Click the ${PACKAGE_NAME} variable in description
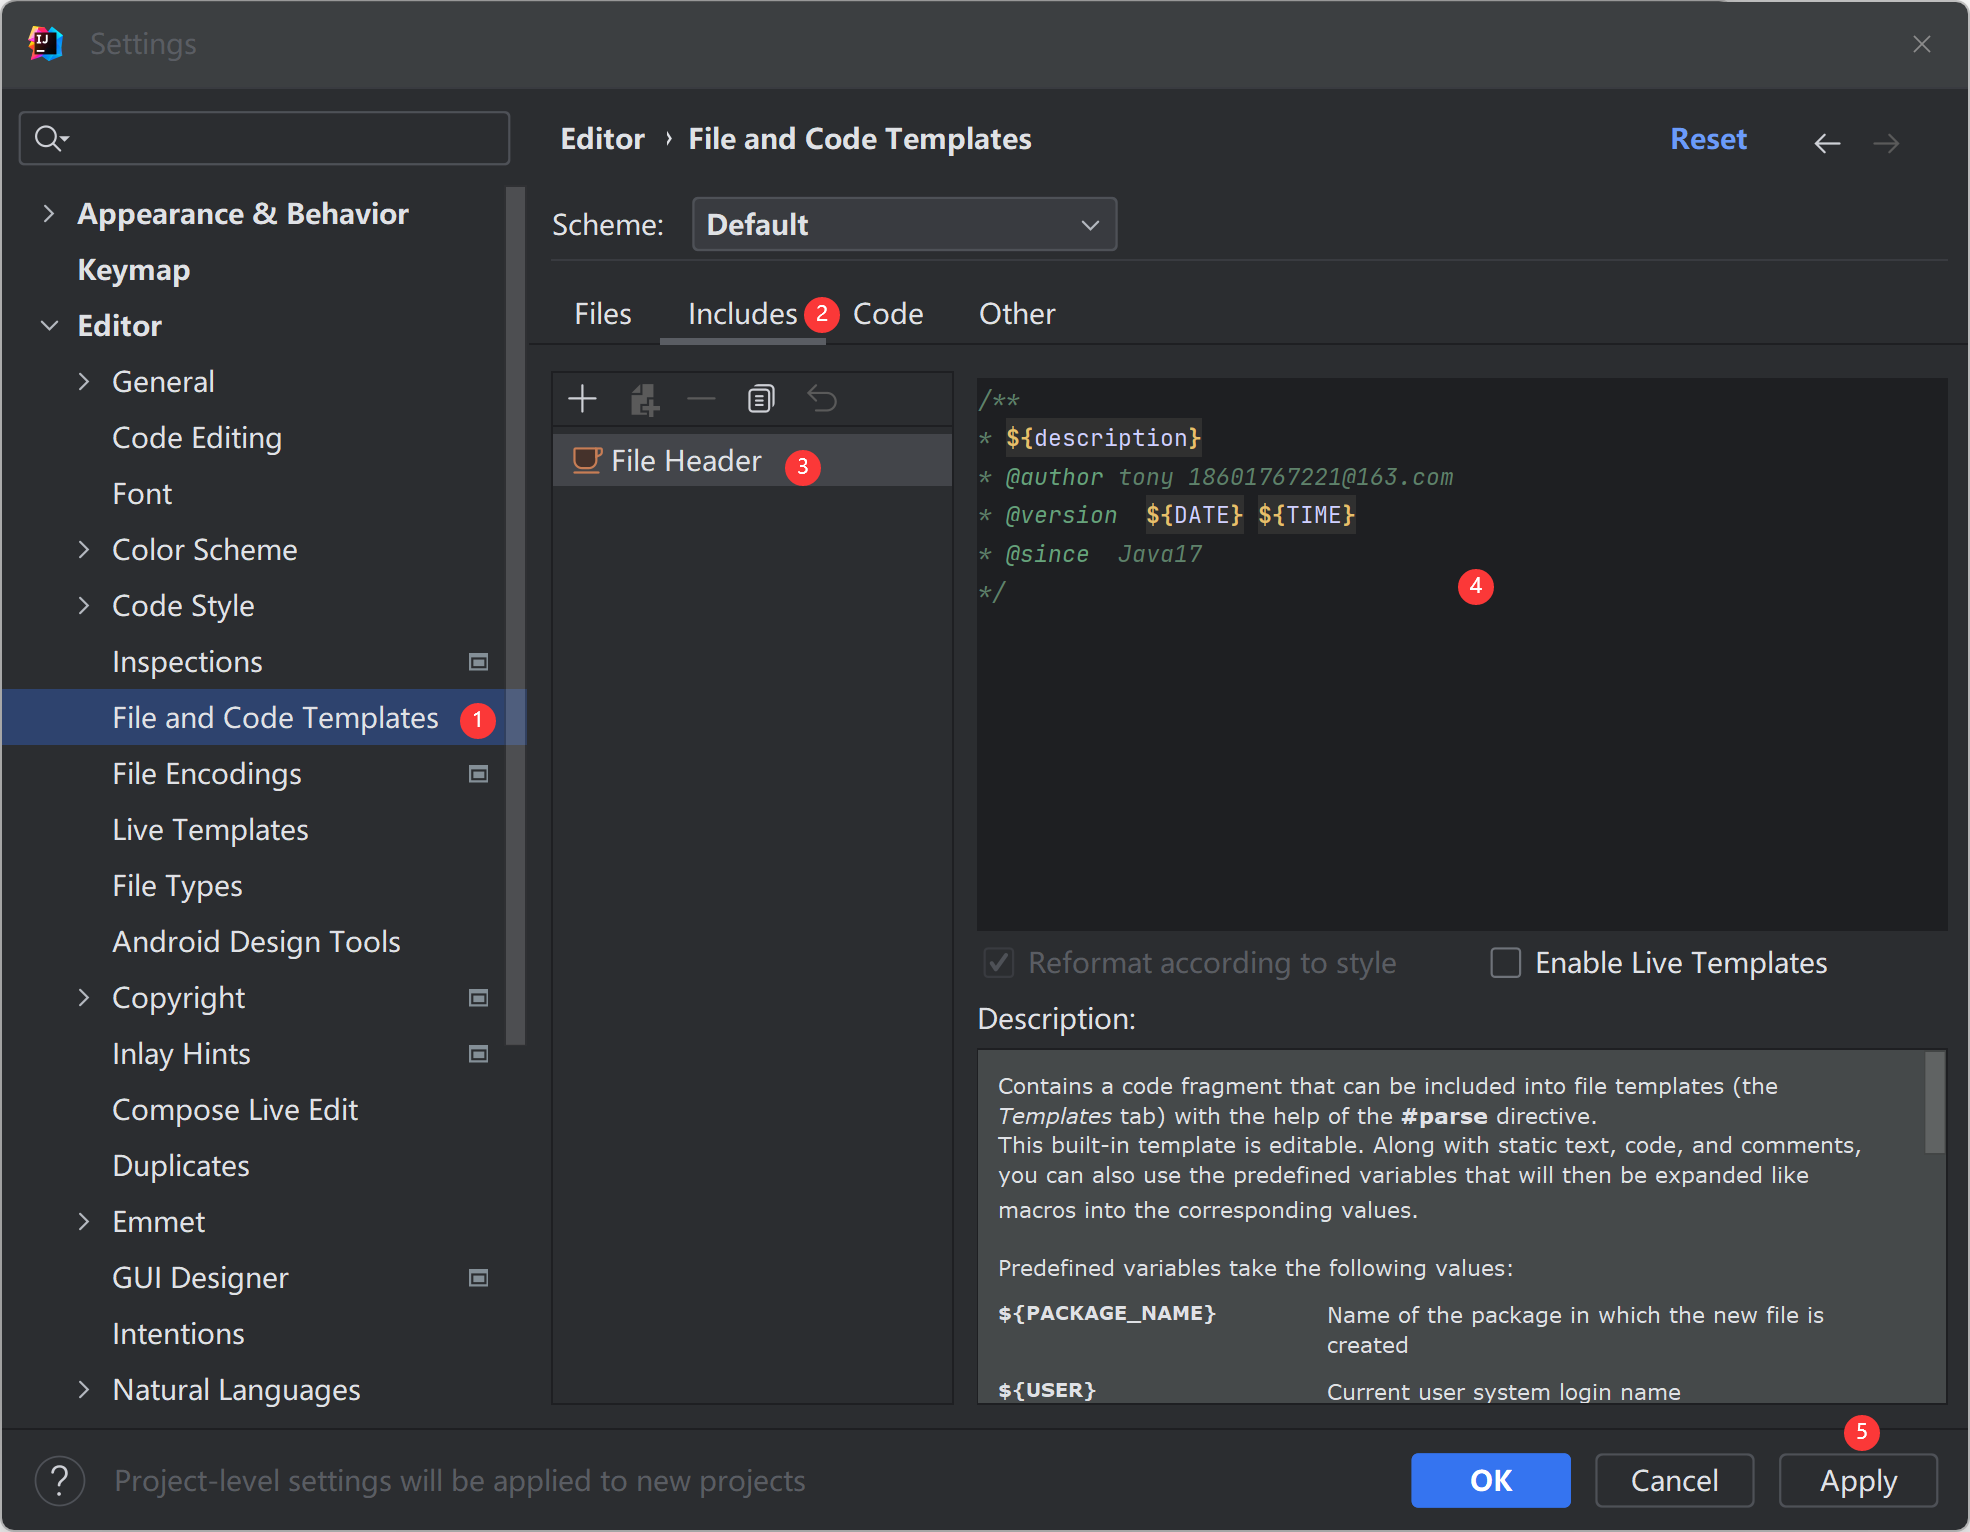1970x1532 pixels. coord(1106,1313)
